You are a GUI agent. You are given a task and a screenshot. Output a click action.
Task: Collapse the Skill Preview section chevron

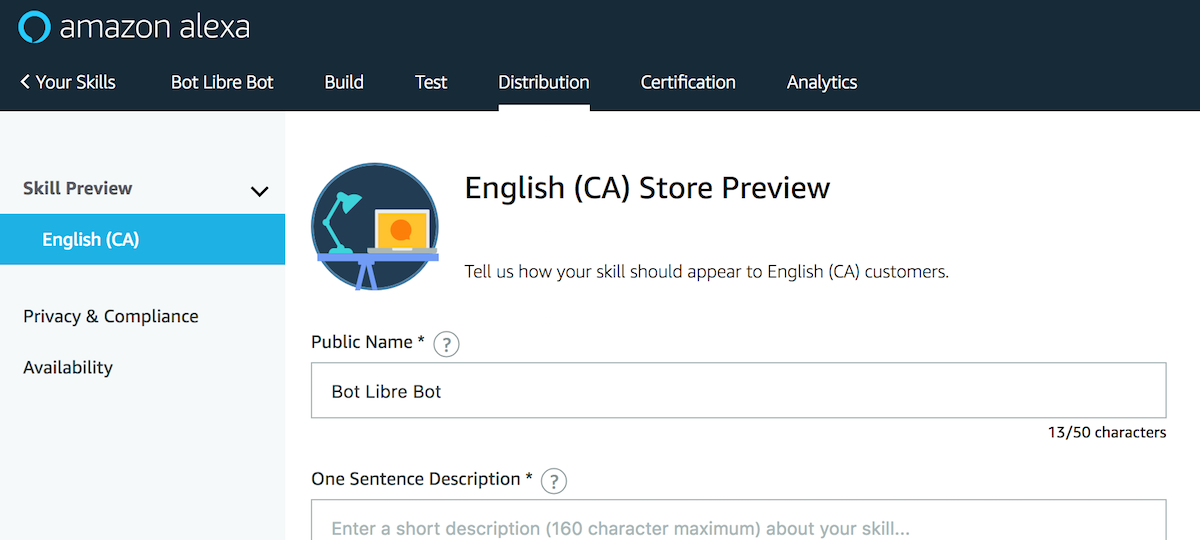coord(259,190)
